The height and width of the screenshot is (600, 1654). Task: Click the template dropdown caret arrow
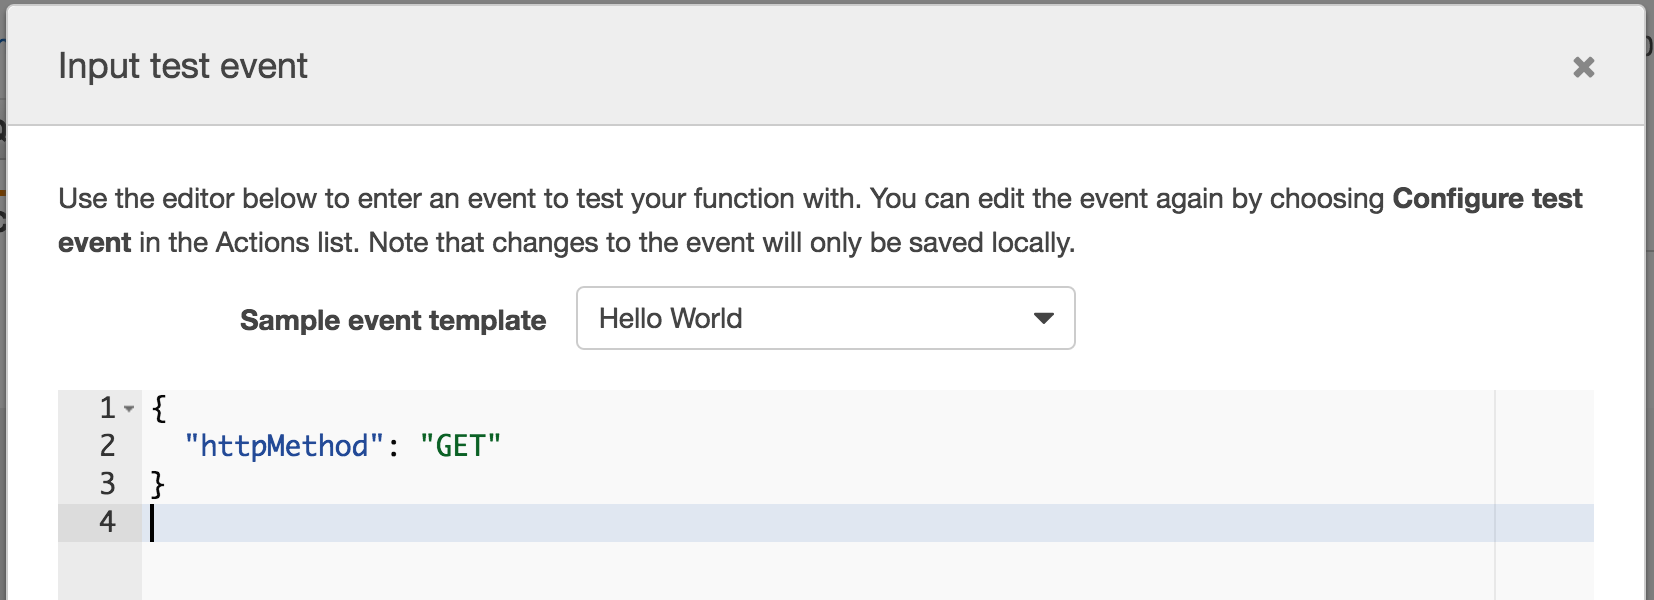pos(1043,318)
